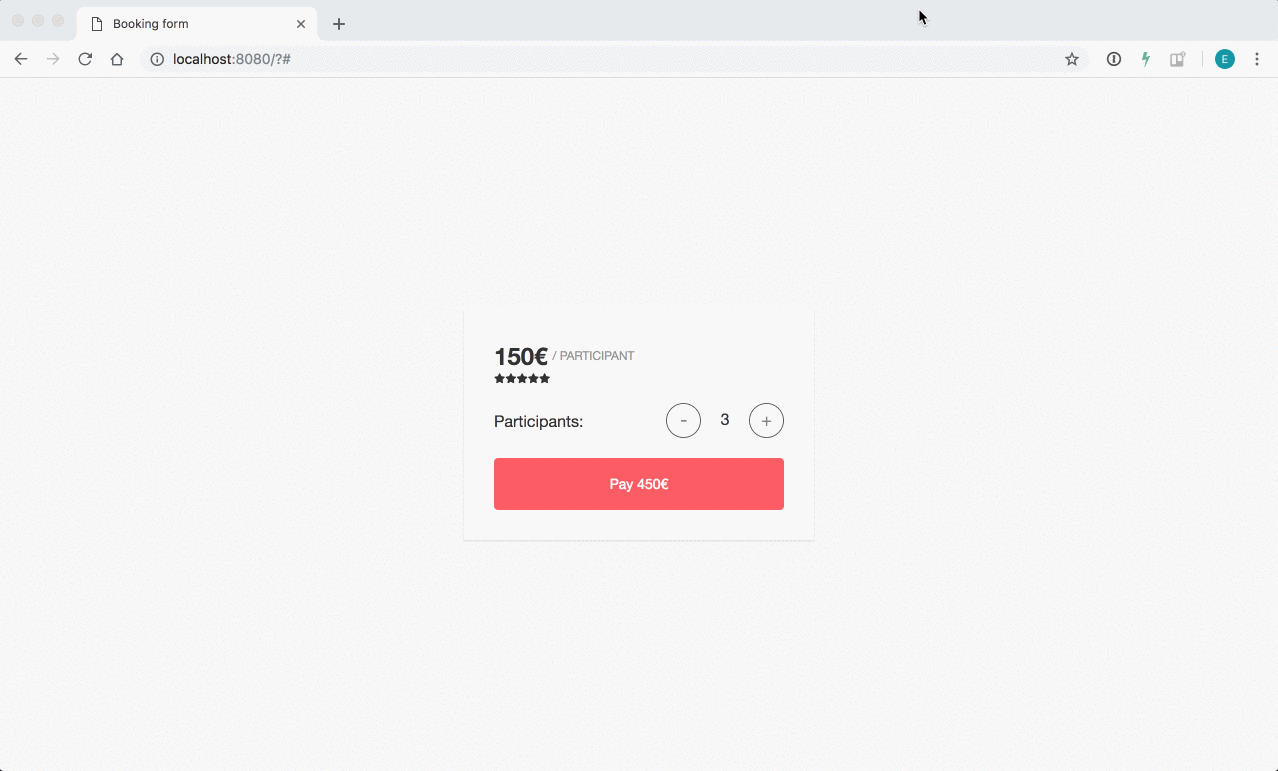1278x771 pixels.
Task: Open the green lightning bolt extension
Action: 1145,59
